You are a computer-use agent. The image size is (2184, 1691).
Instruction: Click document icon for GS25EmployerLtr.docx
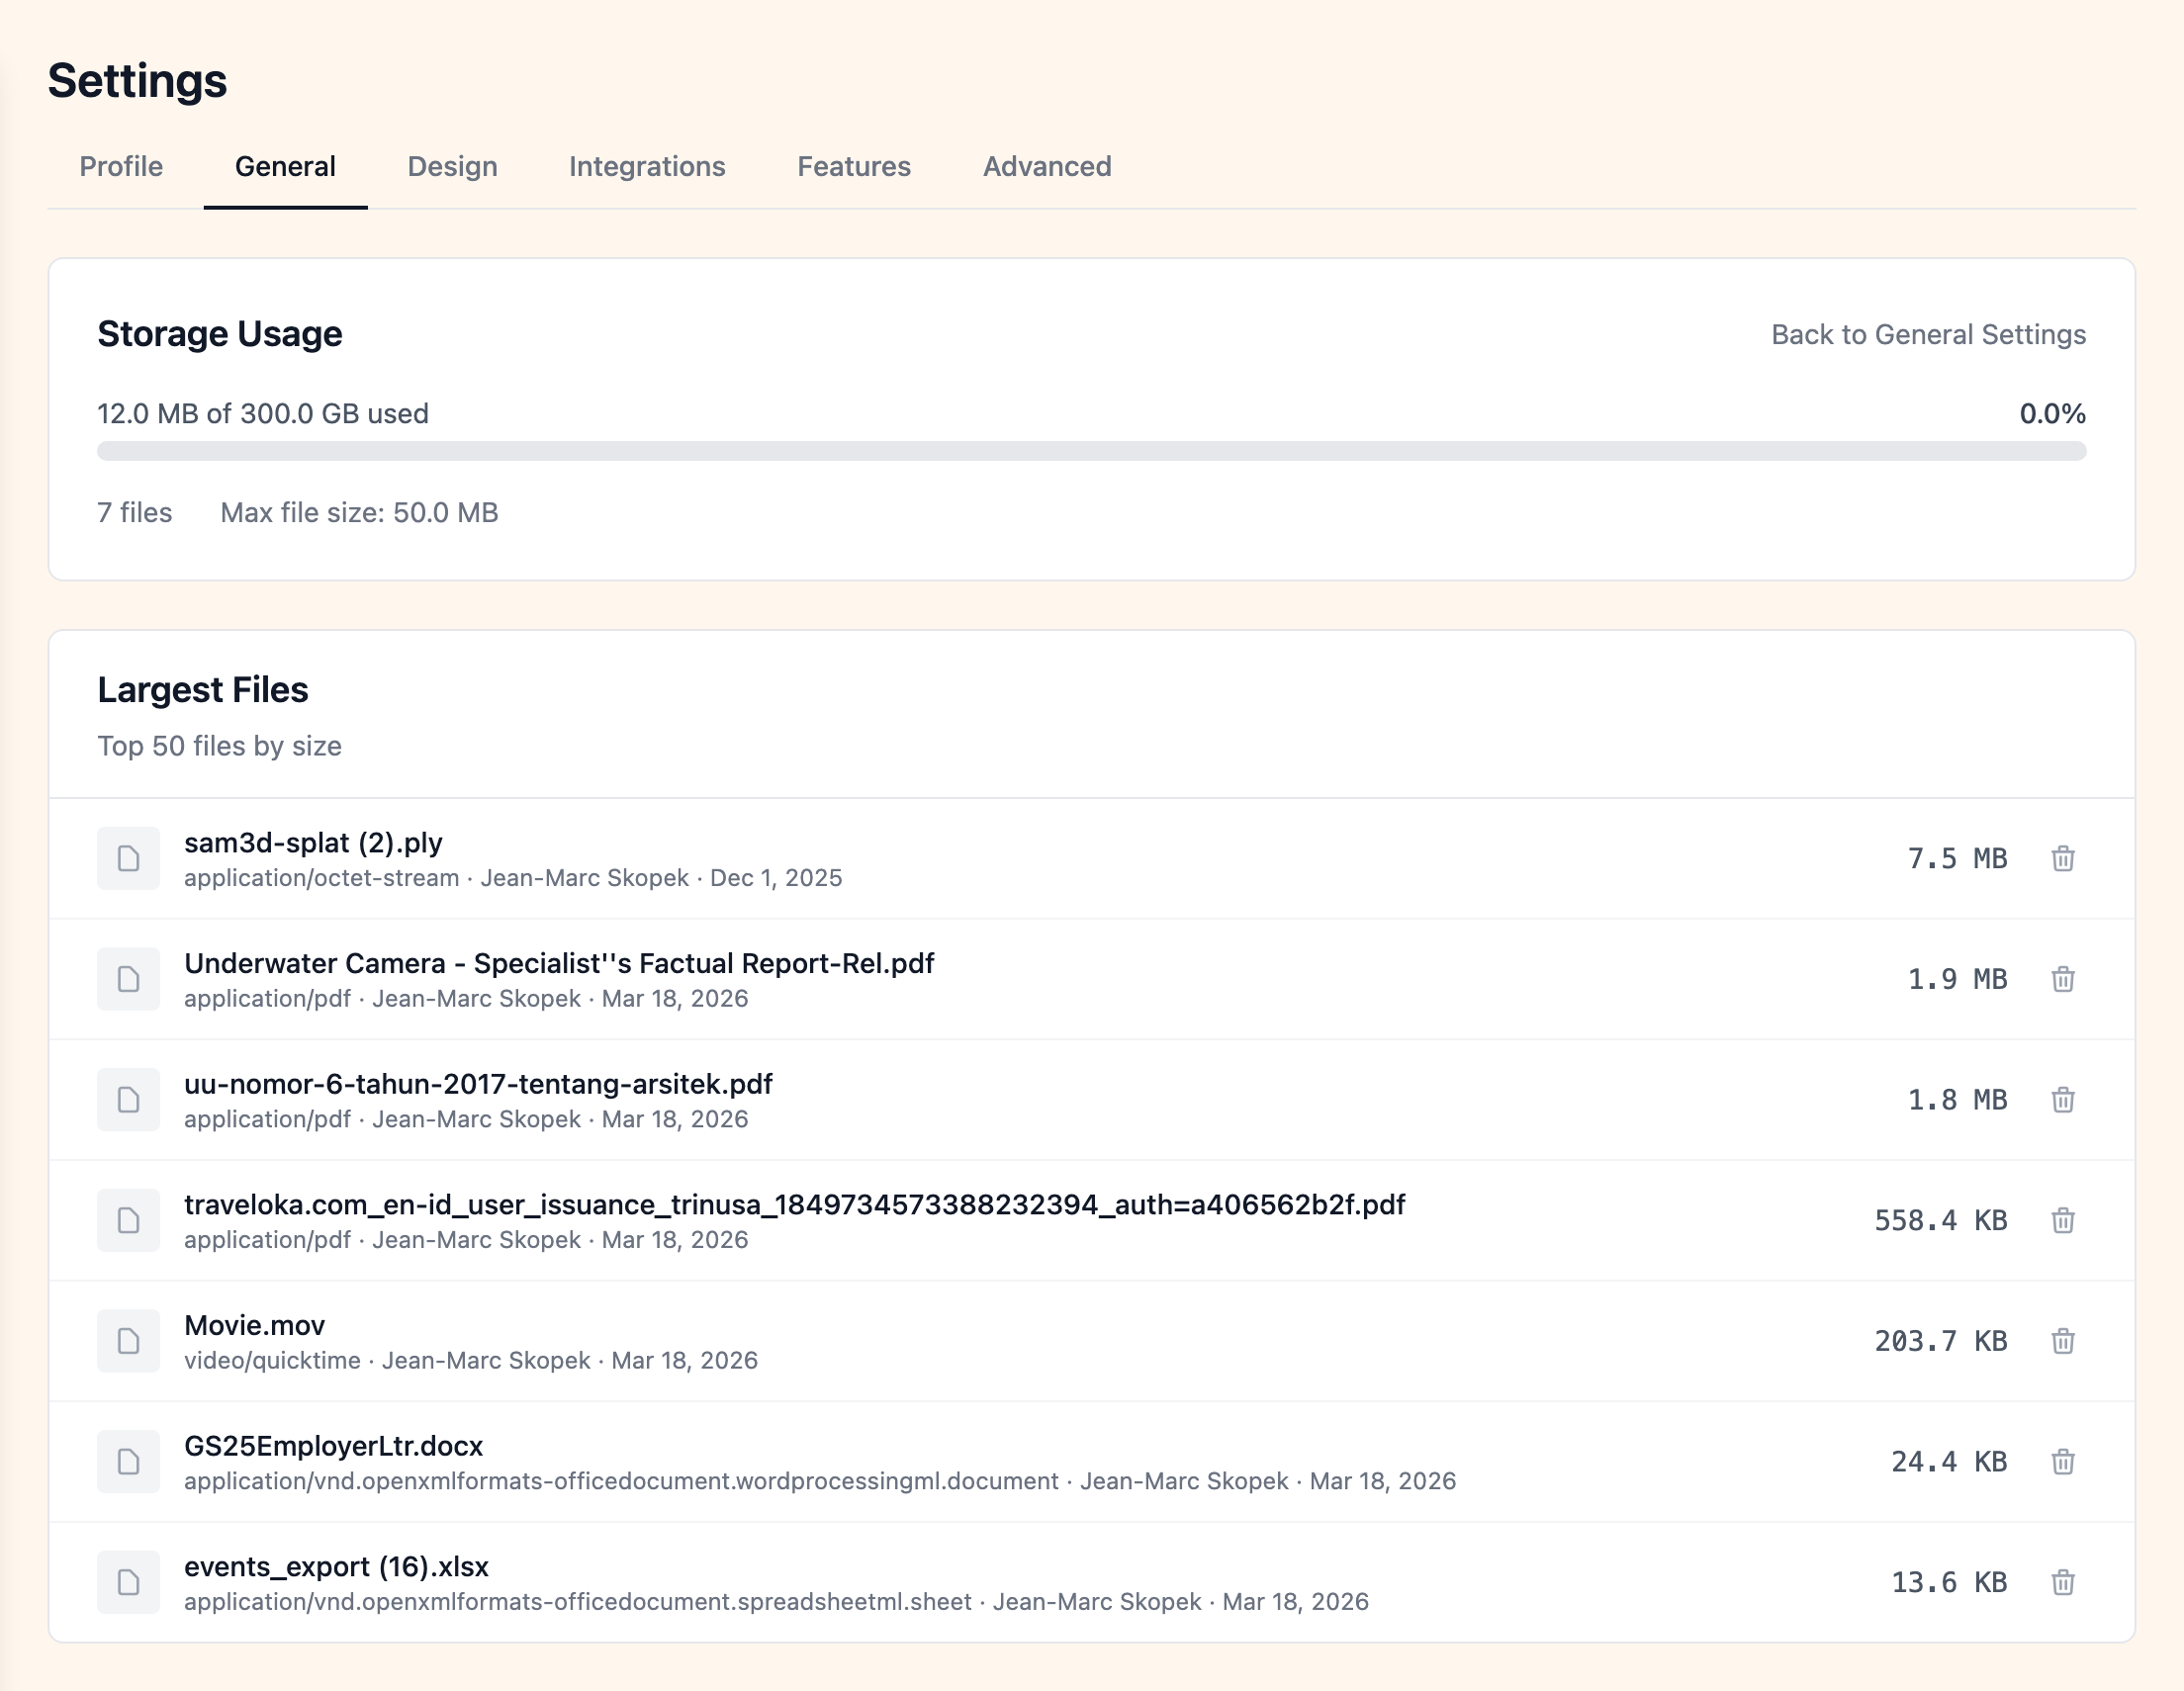coord(128,1462)
